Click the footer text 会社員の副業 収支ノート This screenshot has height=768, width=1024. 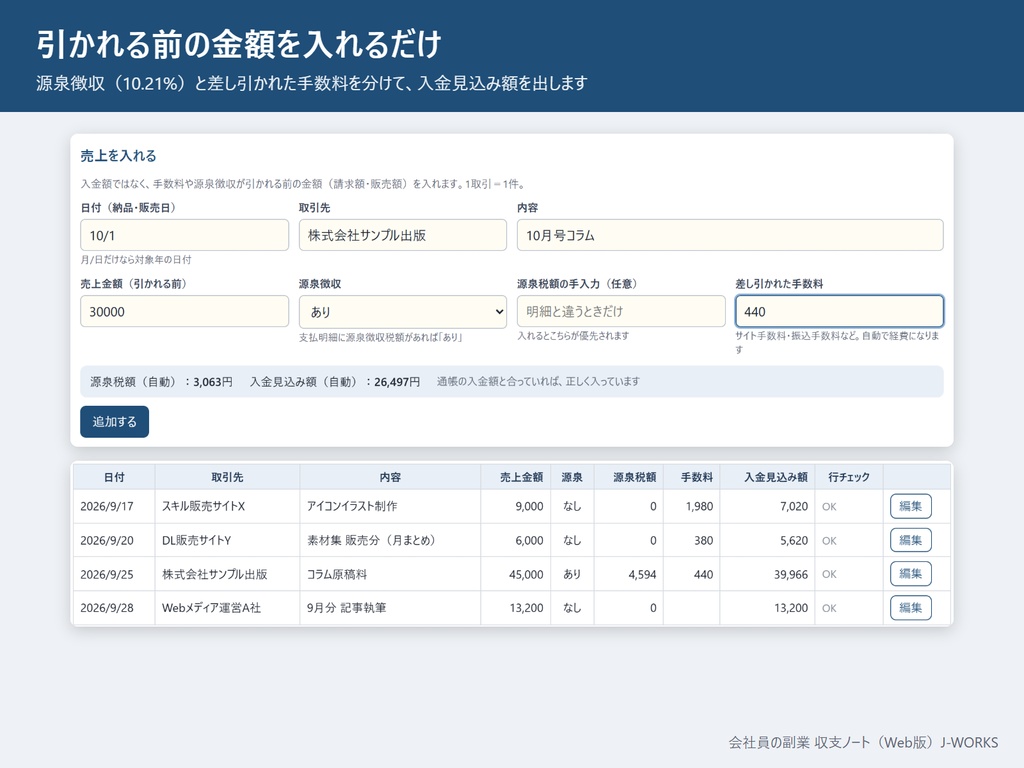[799, 743]
